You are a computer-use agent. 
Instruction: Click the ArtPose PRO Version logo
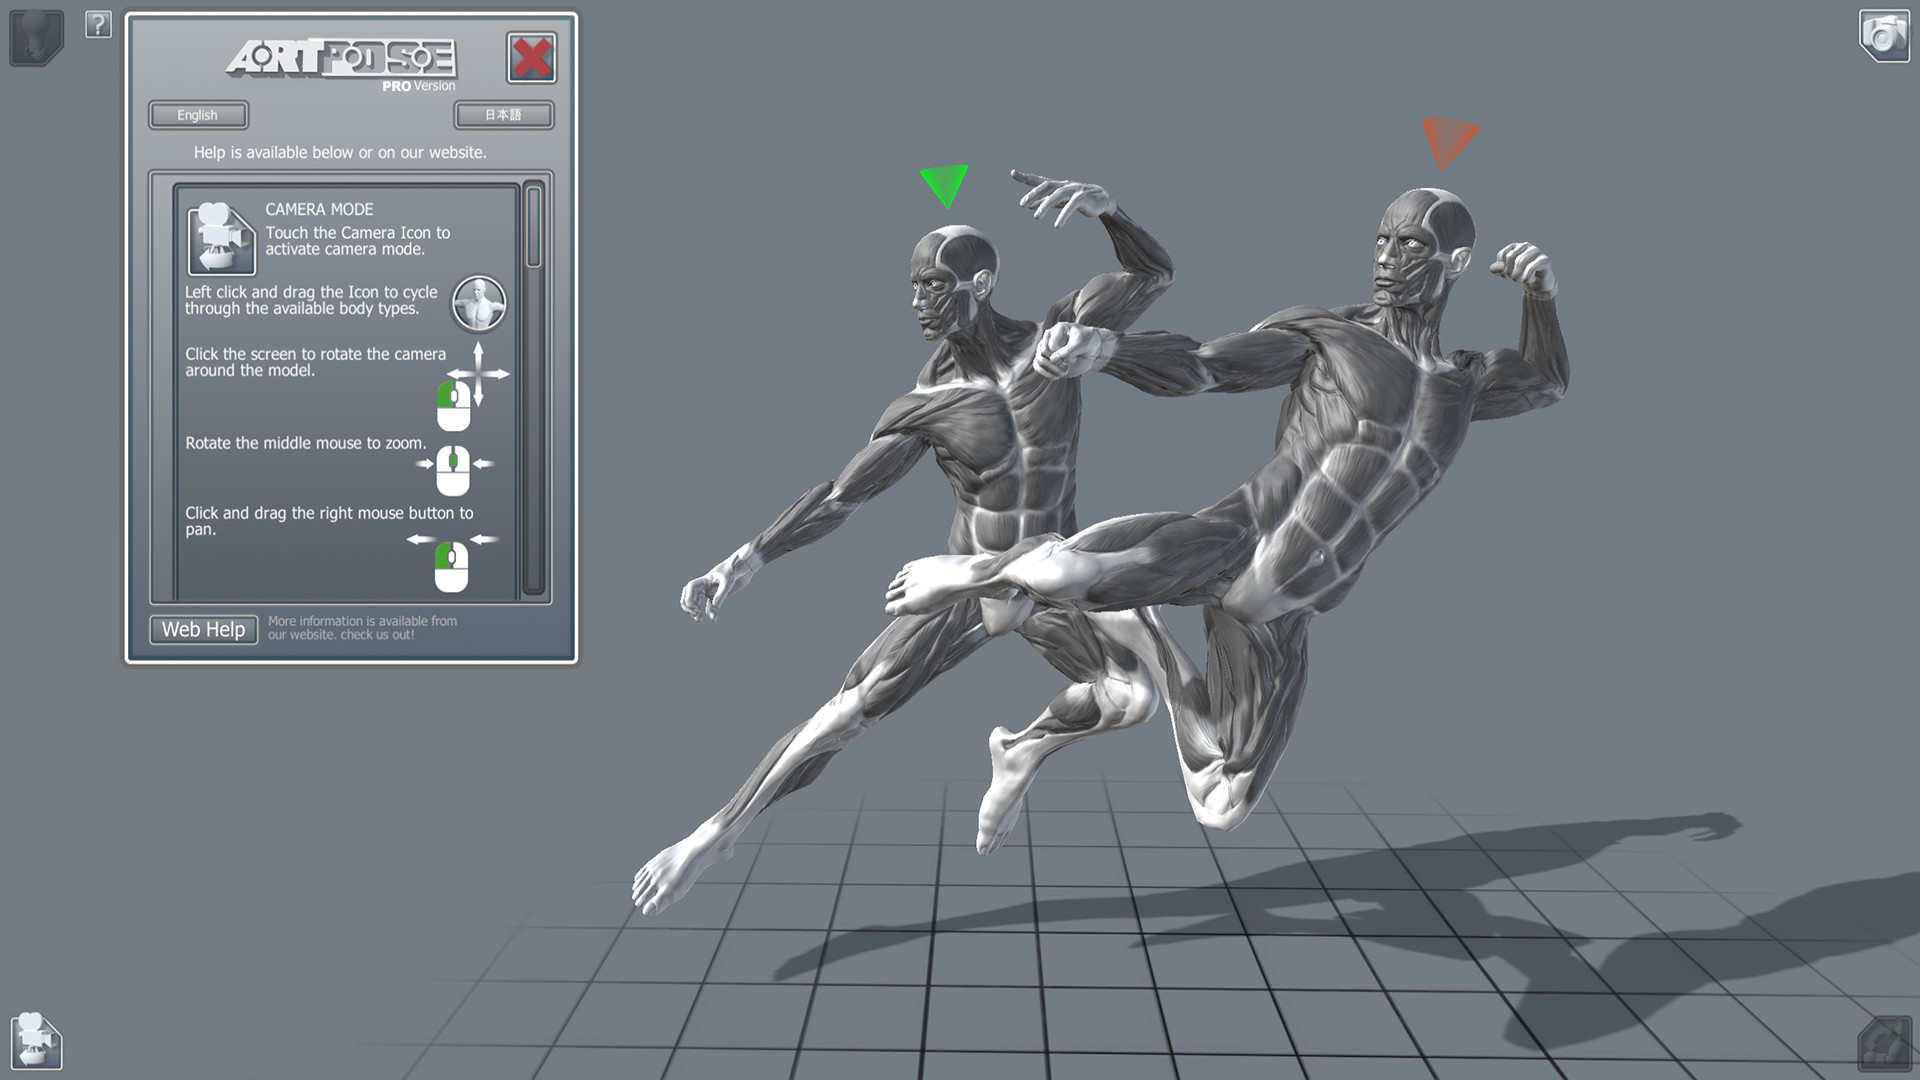[x=341, y=62]
